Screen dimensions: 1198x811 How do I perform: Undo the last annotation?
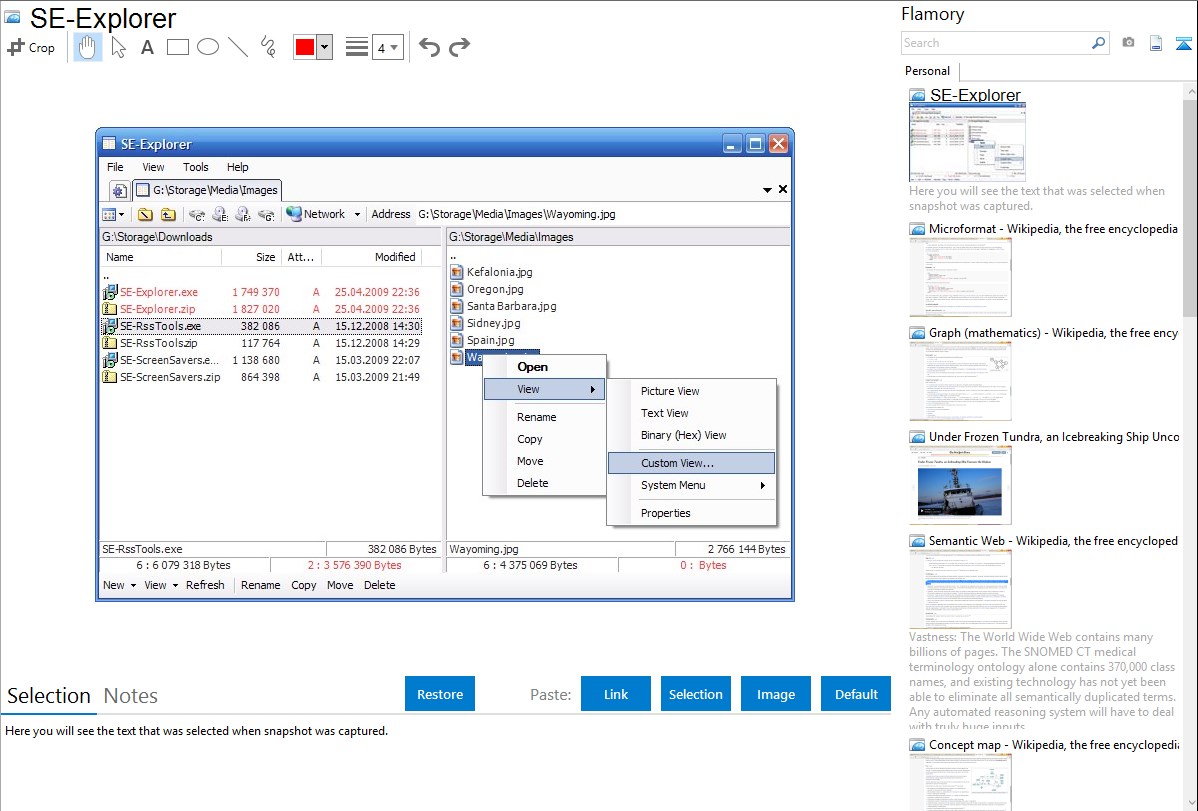(429, 47)
